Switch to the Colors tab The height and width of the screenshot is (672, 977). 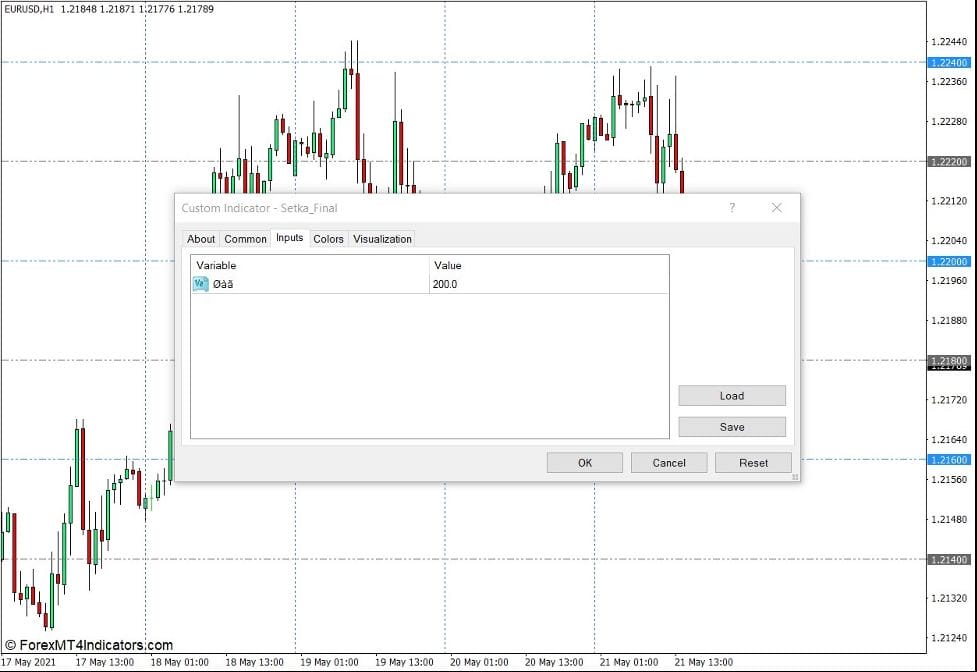[328, 239]
